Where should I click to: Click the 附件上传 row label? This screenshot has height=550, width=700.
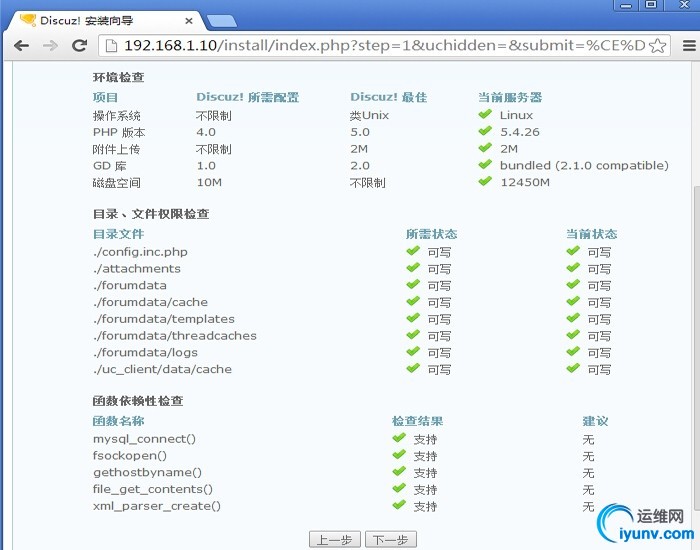(x=117, y=149)
